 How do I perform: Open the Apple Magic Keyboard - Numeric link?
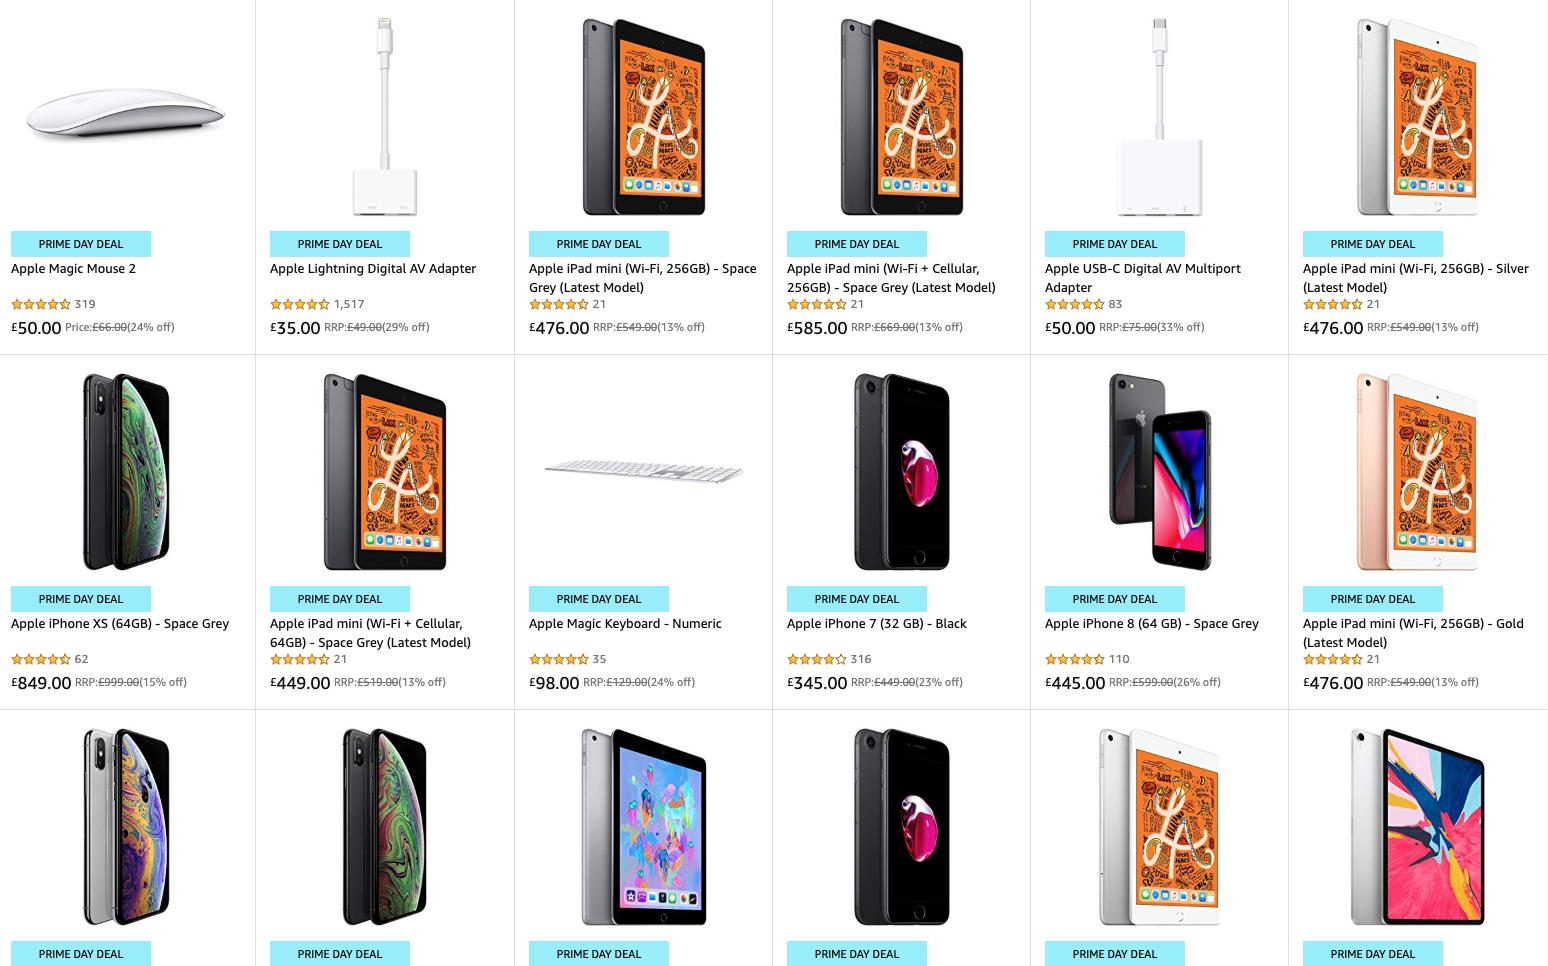[625, 624]
